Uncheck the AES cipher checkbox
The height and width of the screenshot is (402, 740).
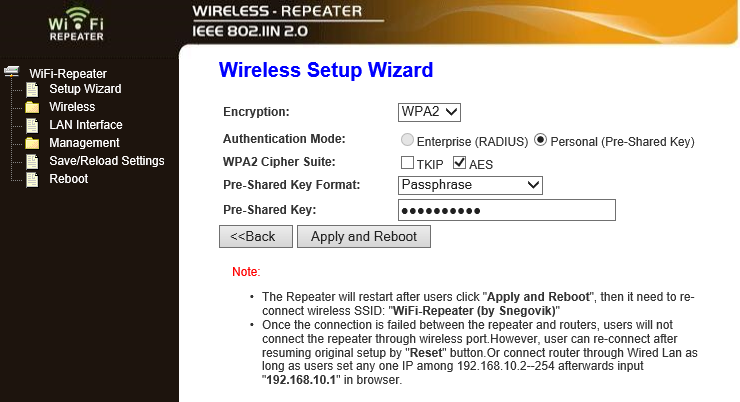459,163
